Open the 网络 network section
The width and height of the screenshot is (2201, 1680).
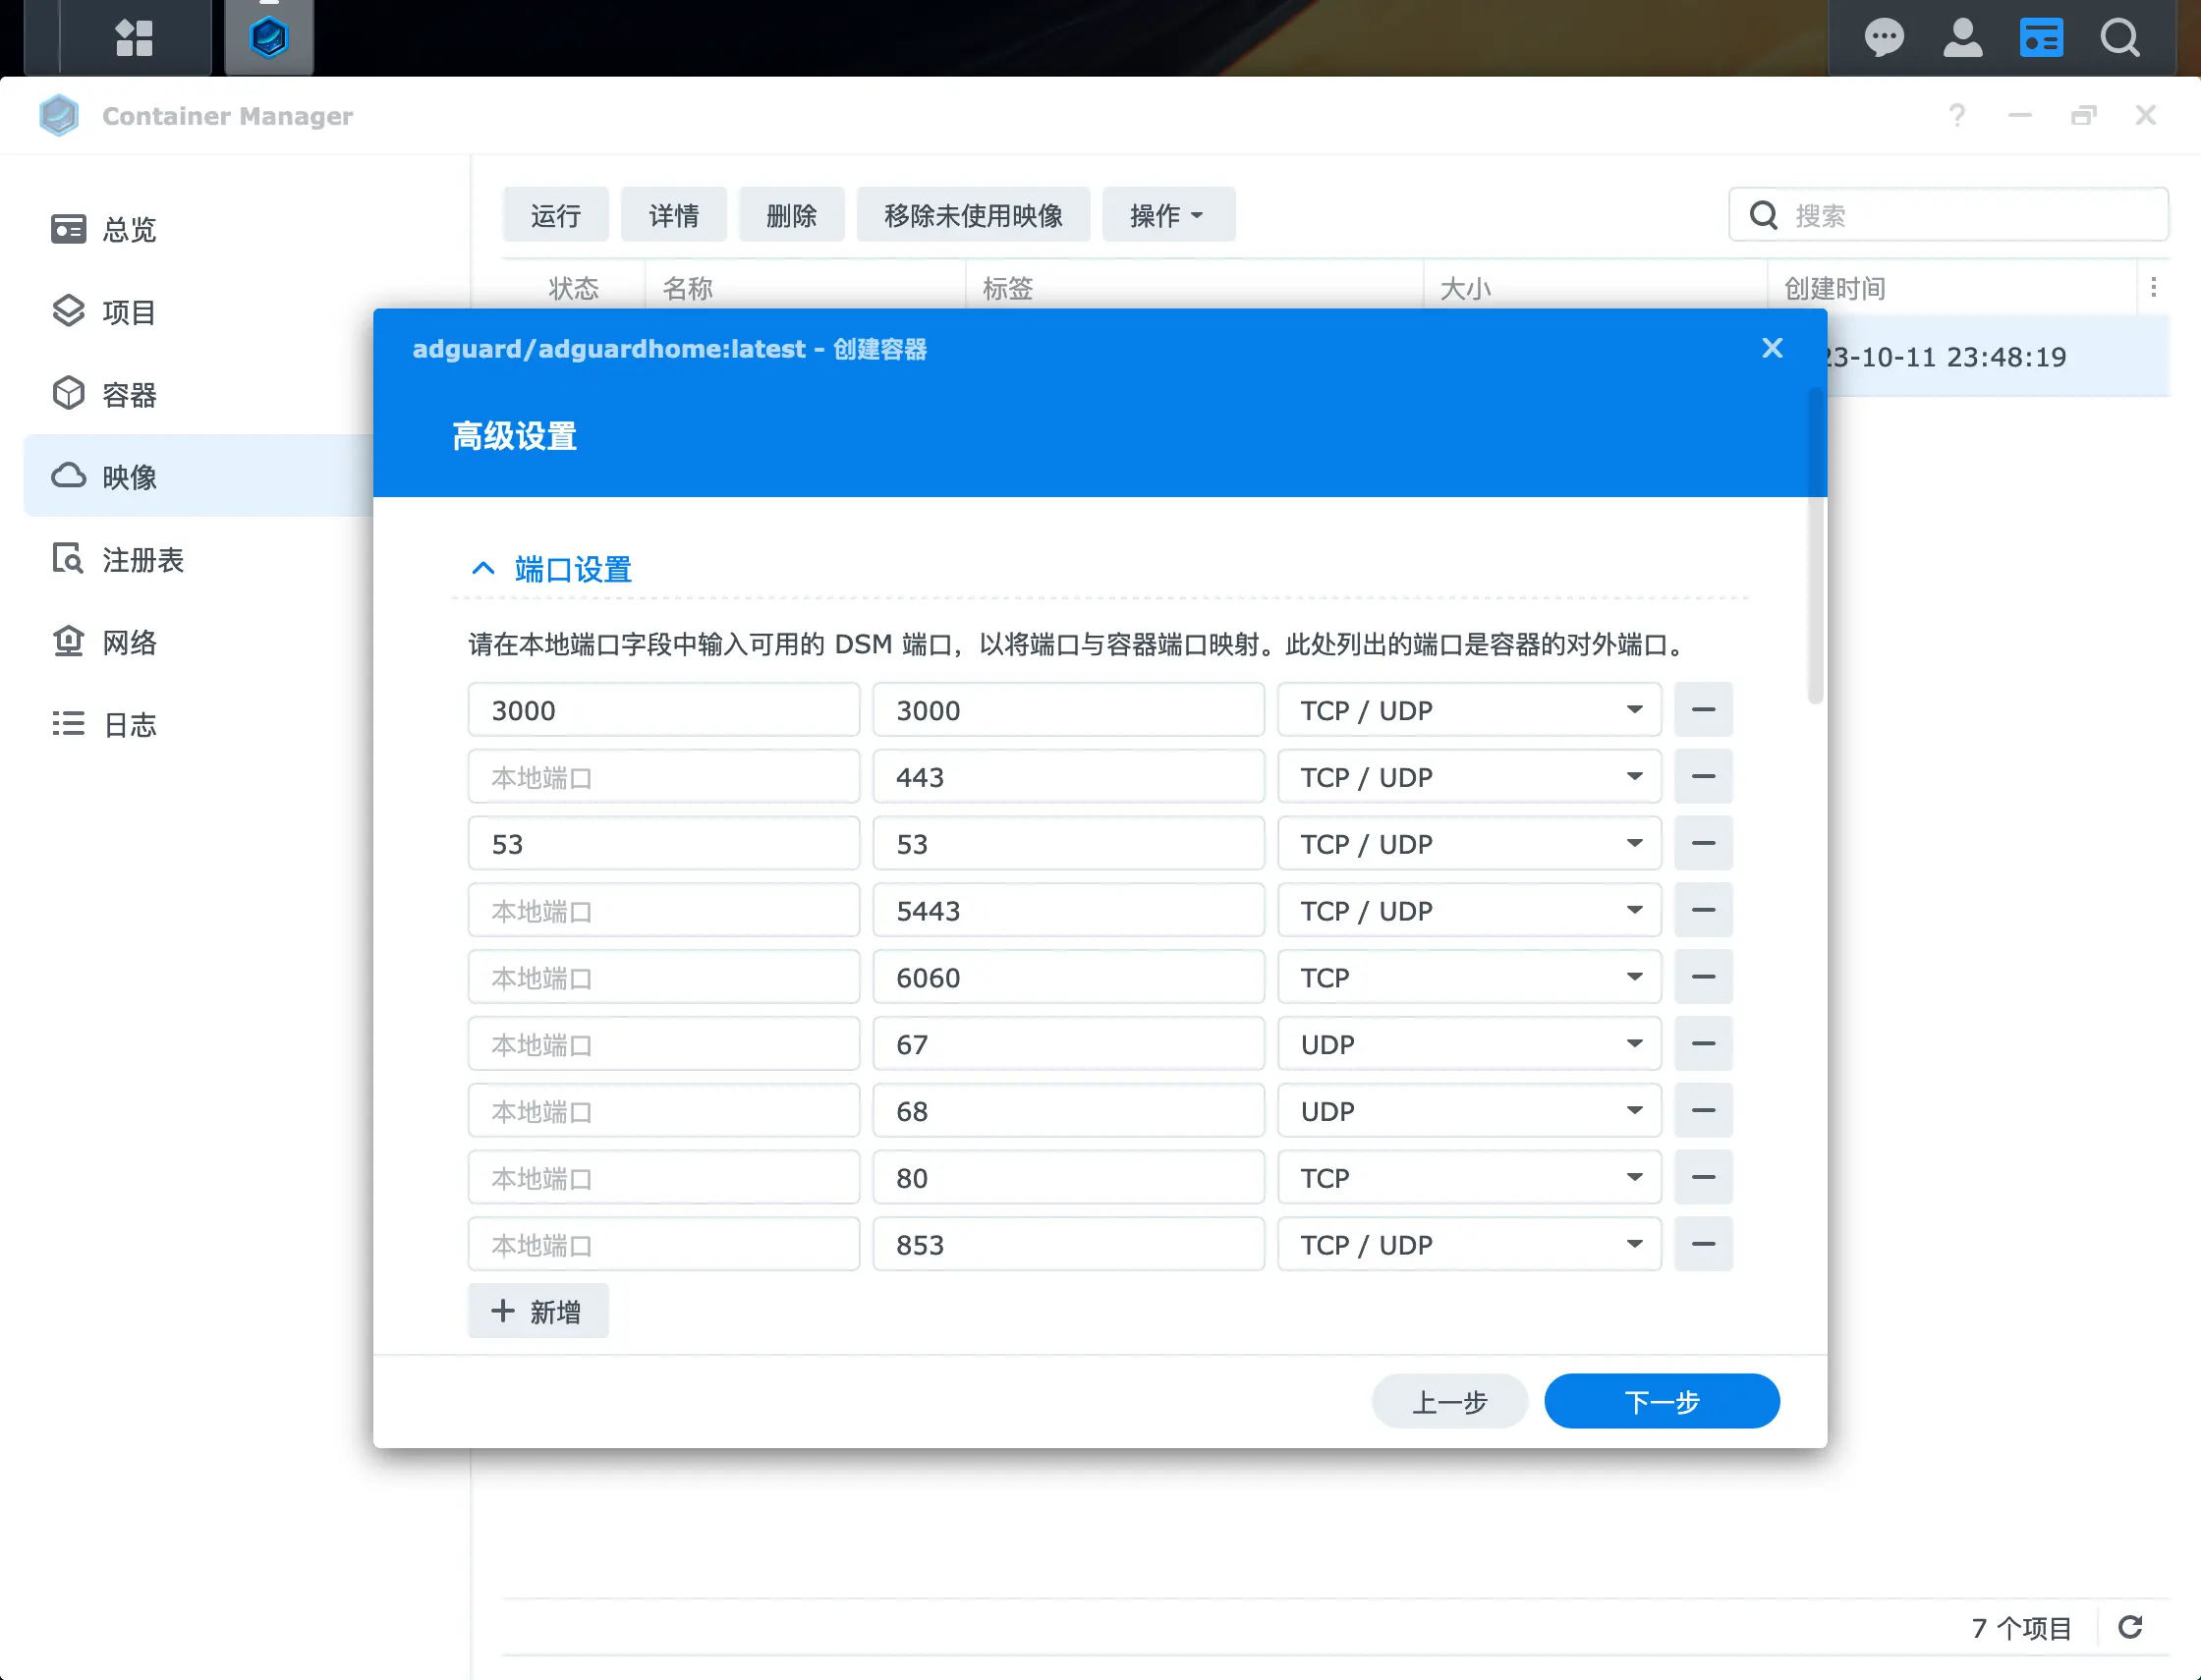[x=200, y=641]
